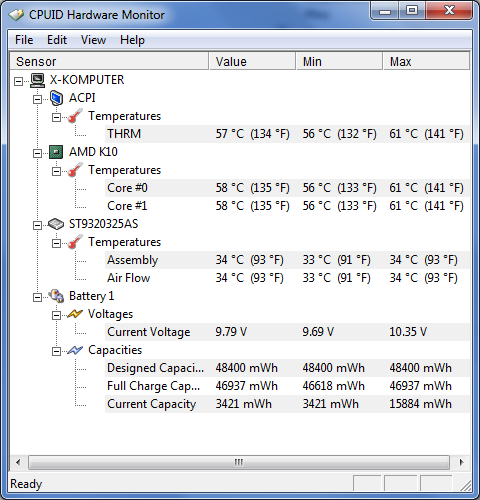The width and height of the screenshot is (480, 500).
Task: Click the Battery 1 icon
Action: point(56,296)
